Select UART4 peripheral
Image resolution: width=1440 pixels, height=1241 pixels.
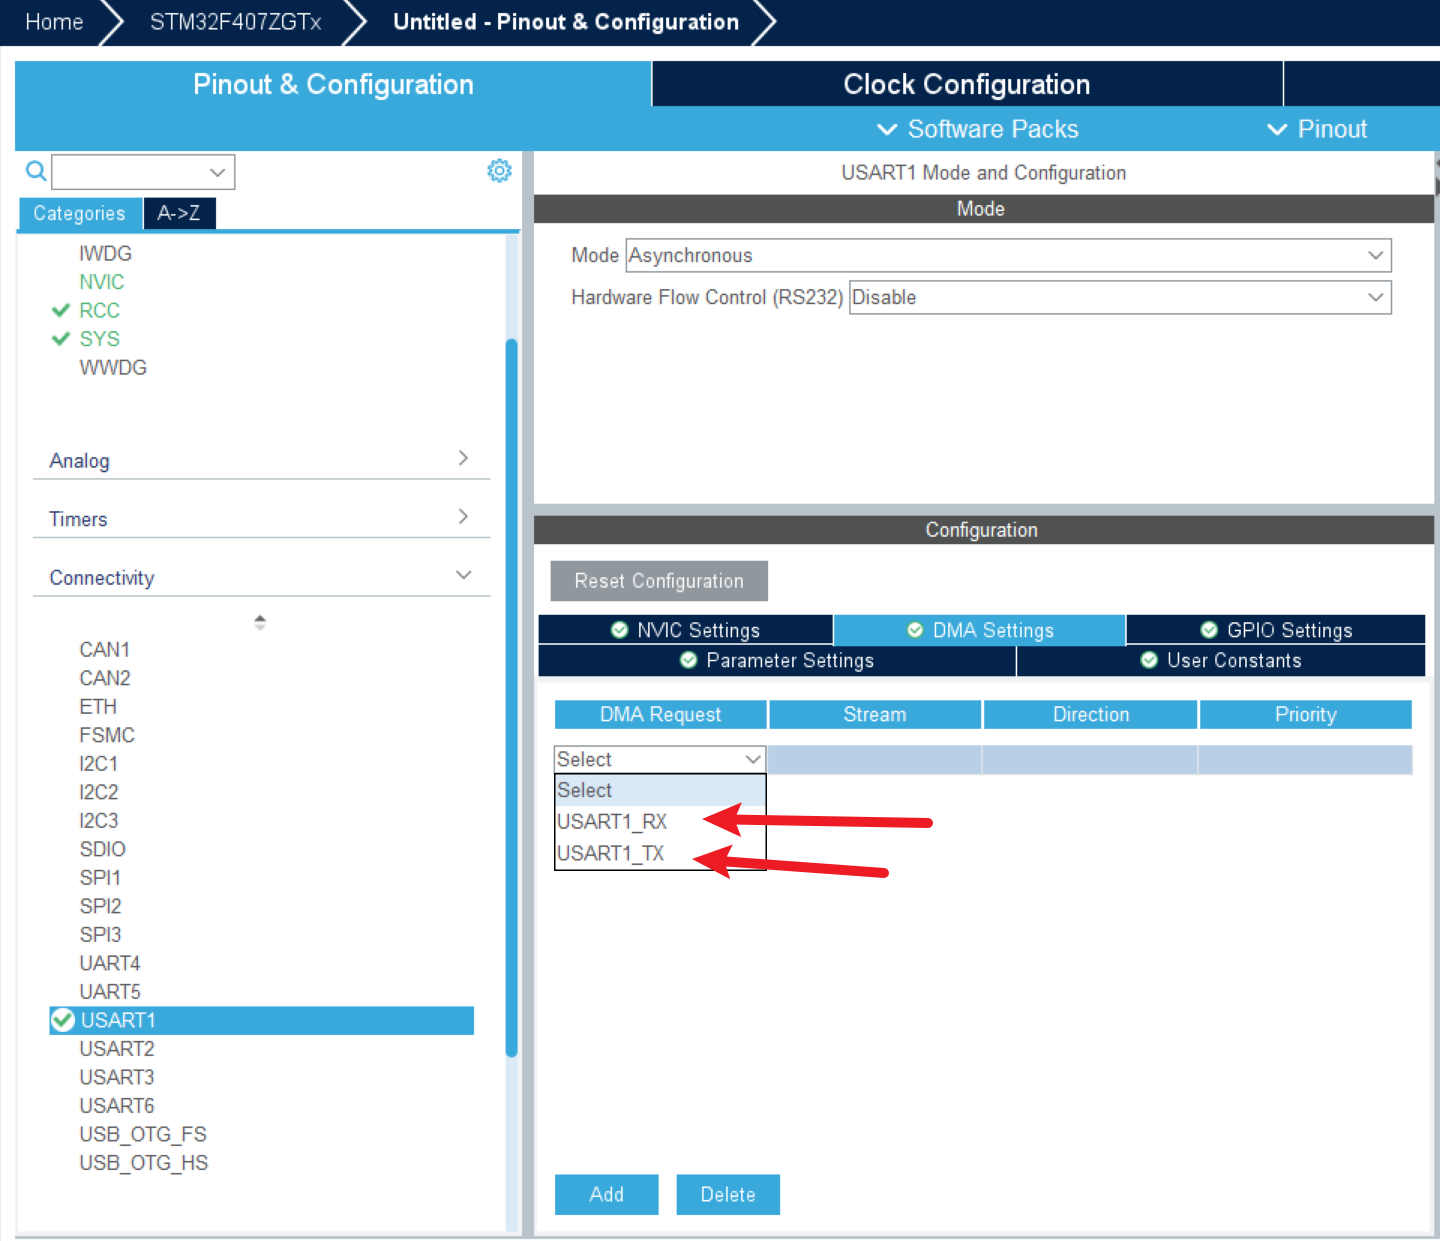[x=110, y=963]
